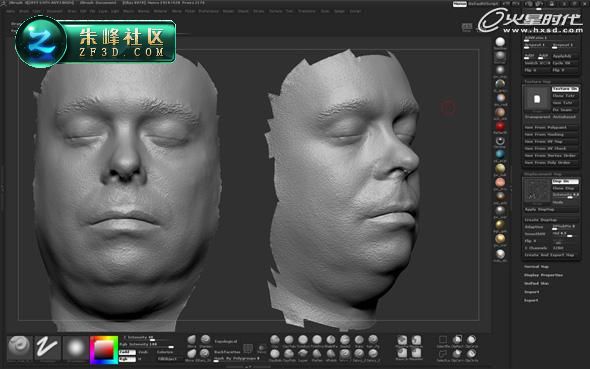Click New From Masking

pos(551,135)
